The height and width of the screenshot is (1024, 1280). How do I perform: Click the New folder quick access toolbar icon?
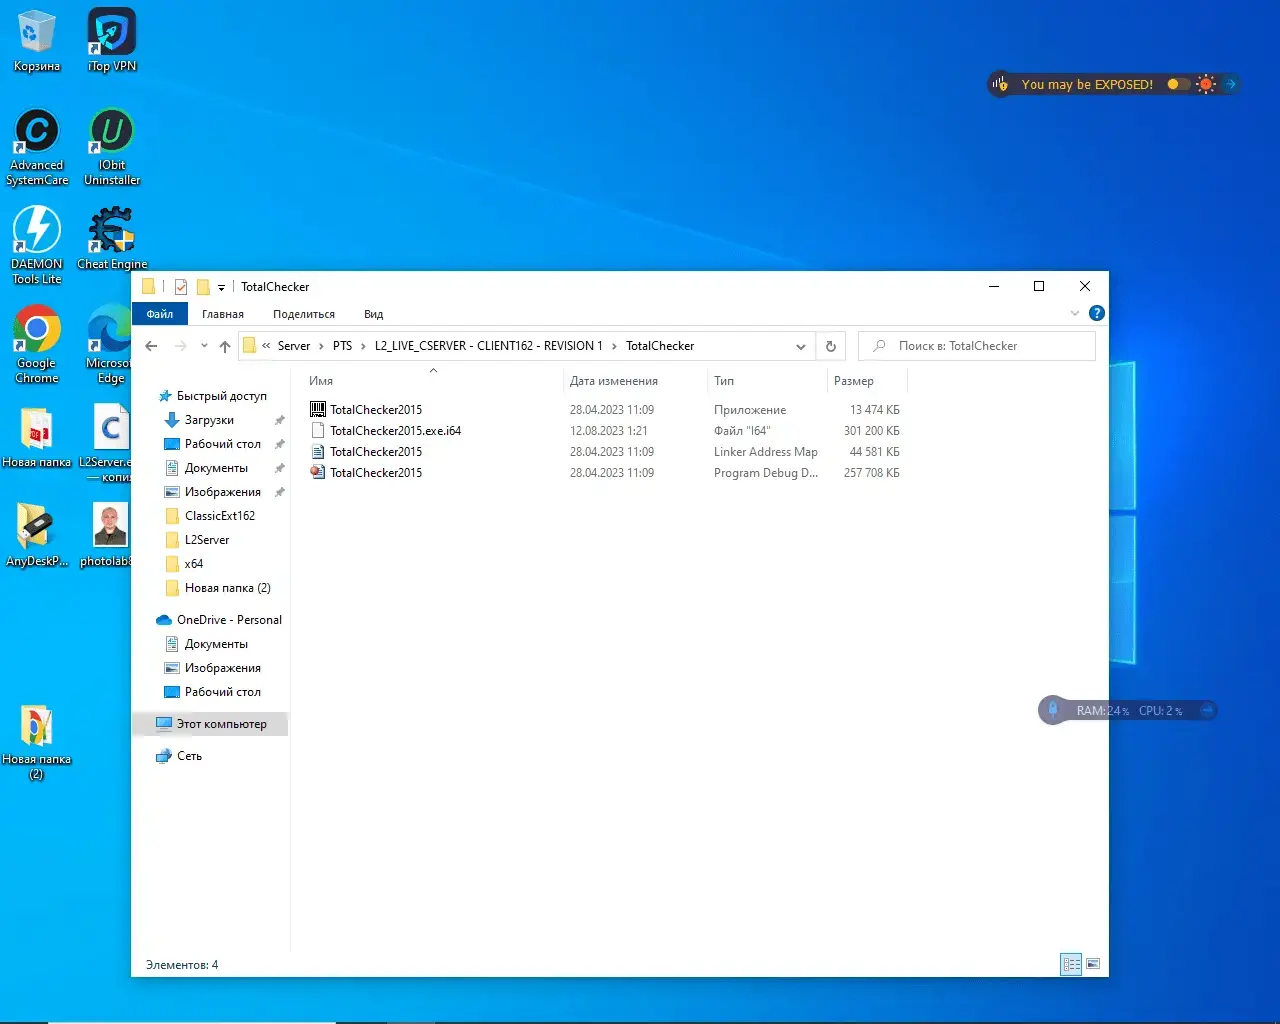pyautogui.click(x=203, y=287)
